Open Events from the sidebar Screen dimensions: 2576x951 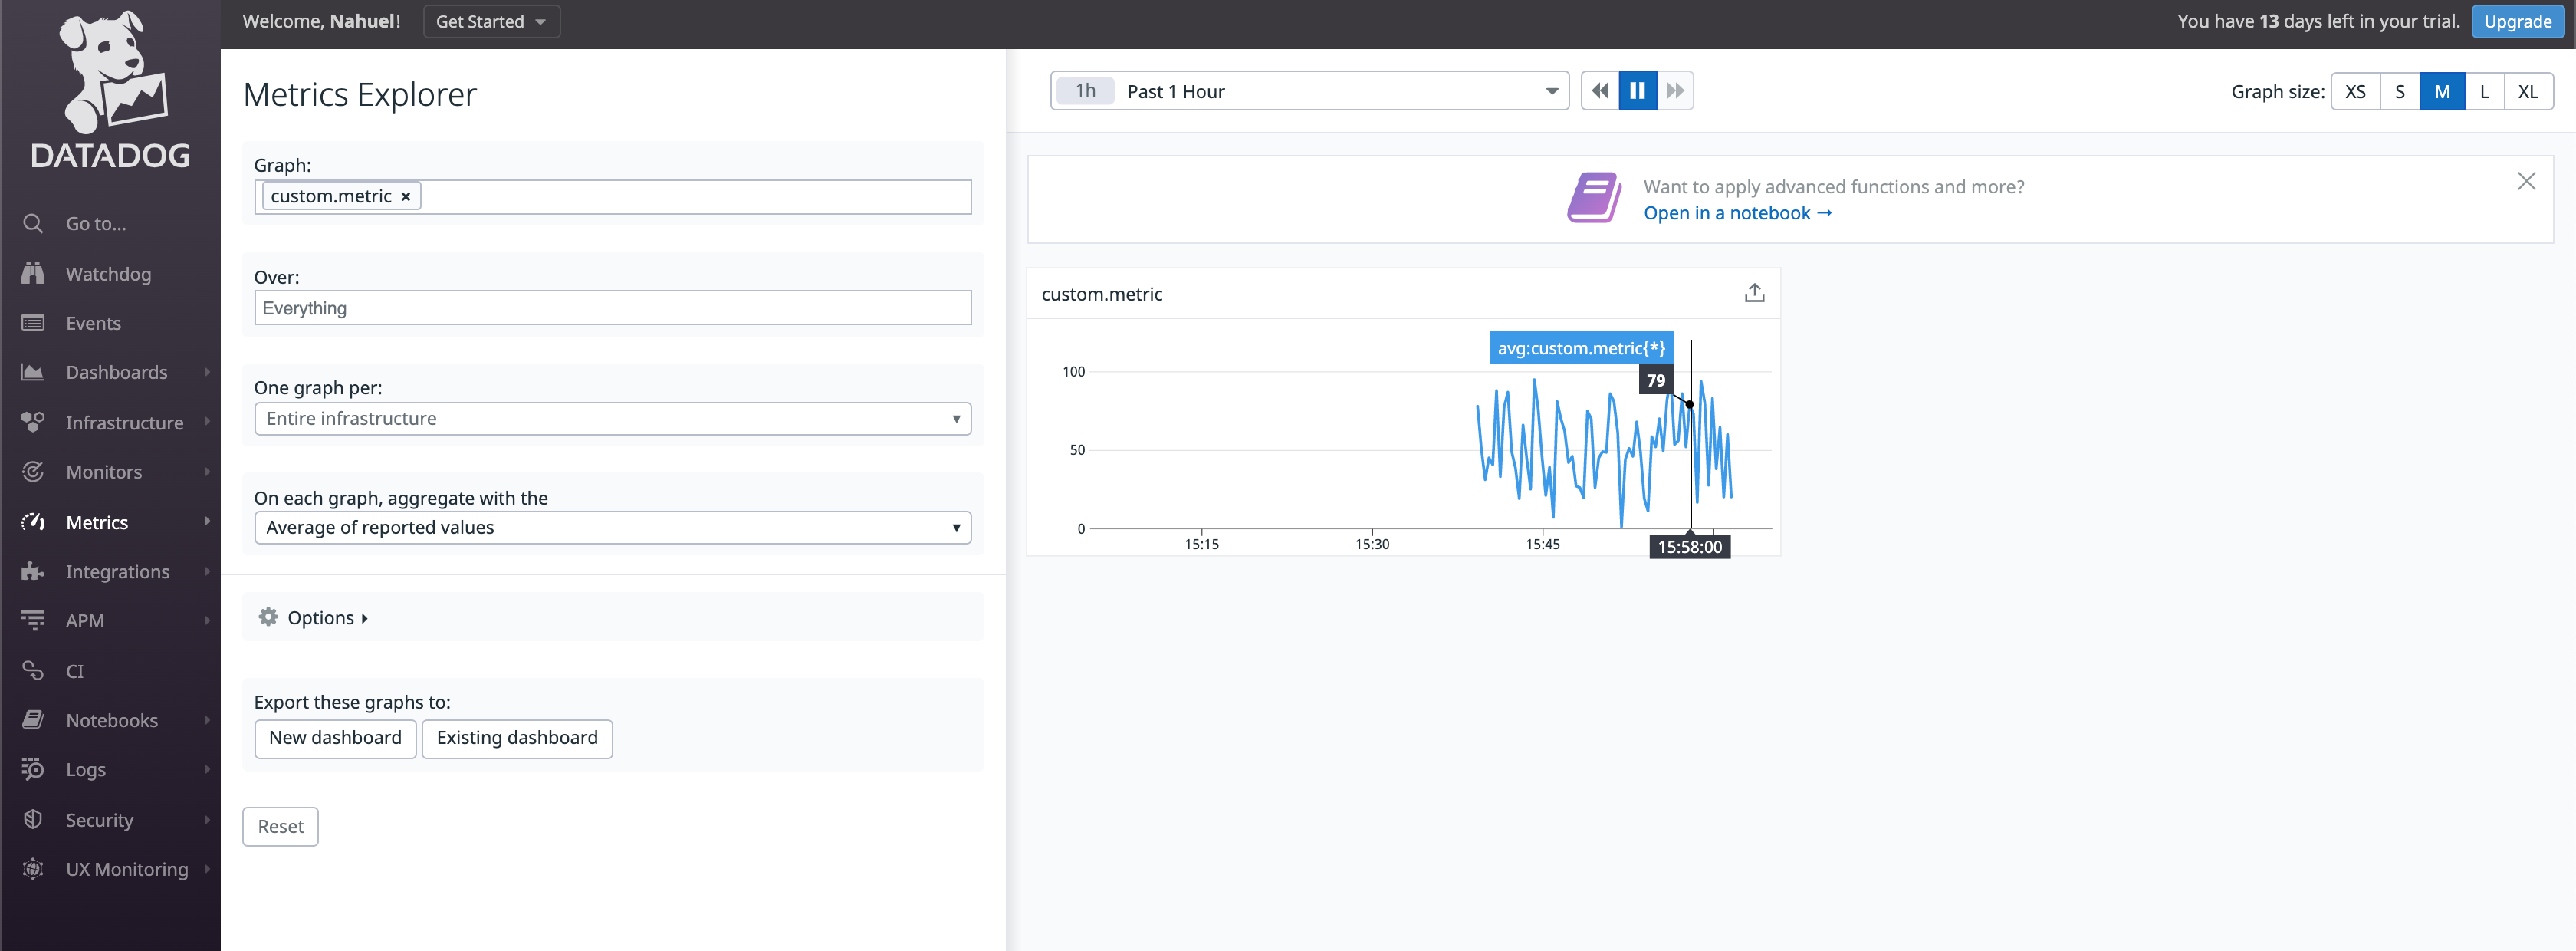[x=93, y=323]
